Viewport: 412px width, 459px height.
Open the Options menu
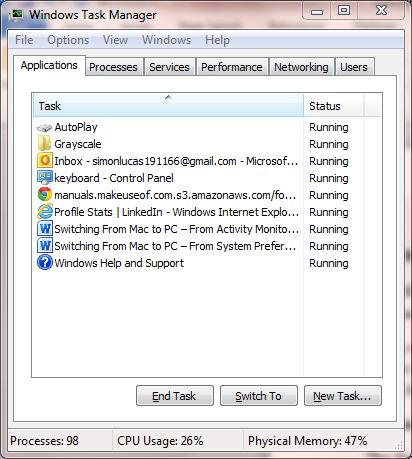tap(68, 40)
